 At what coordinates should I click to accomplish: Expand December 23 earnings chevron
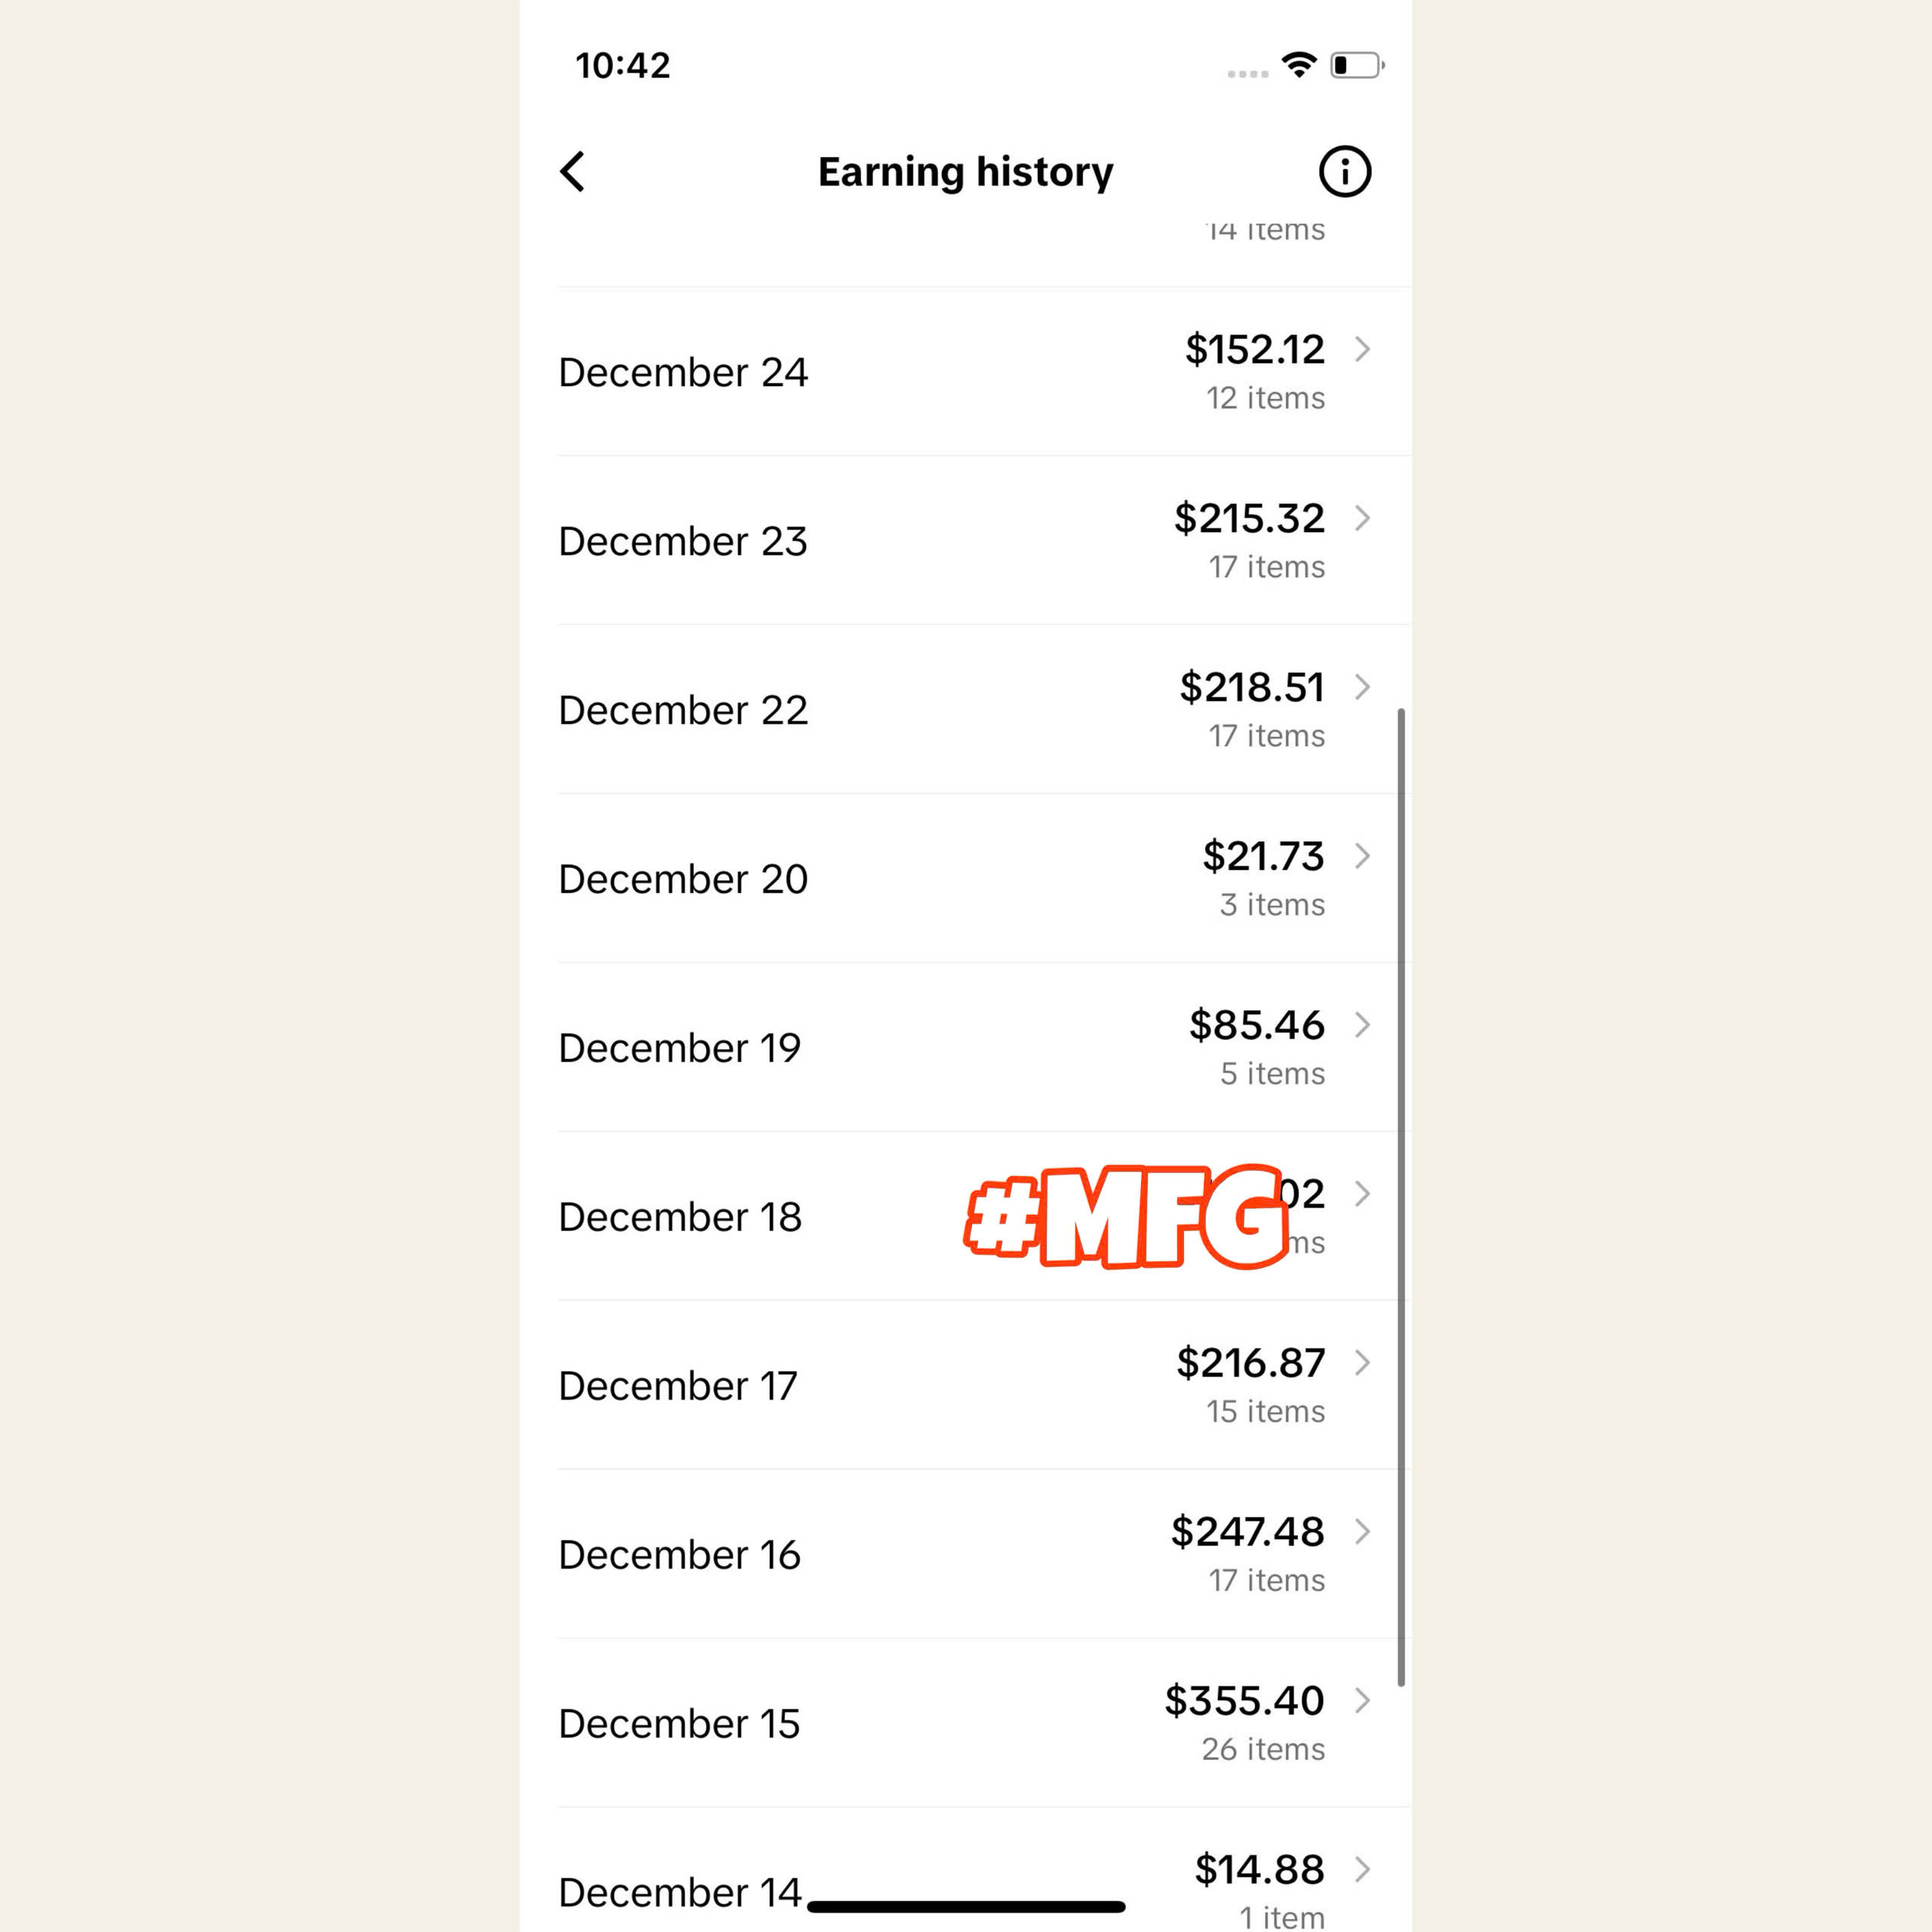[x=1362, y=518]
